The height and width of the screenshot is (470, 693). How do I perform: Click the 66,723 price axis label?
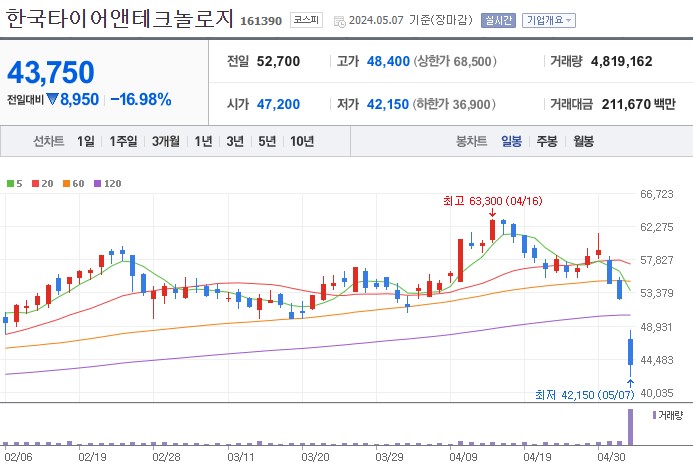point(657,194)
